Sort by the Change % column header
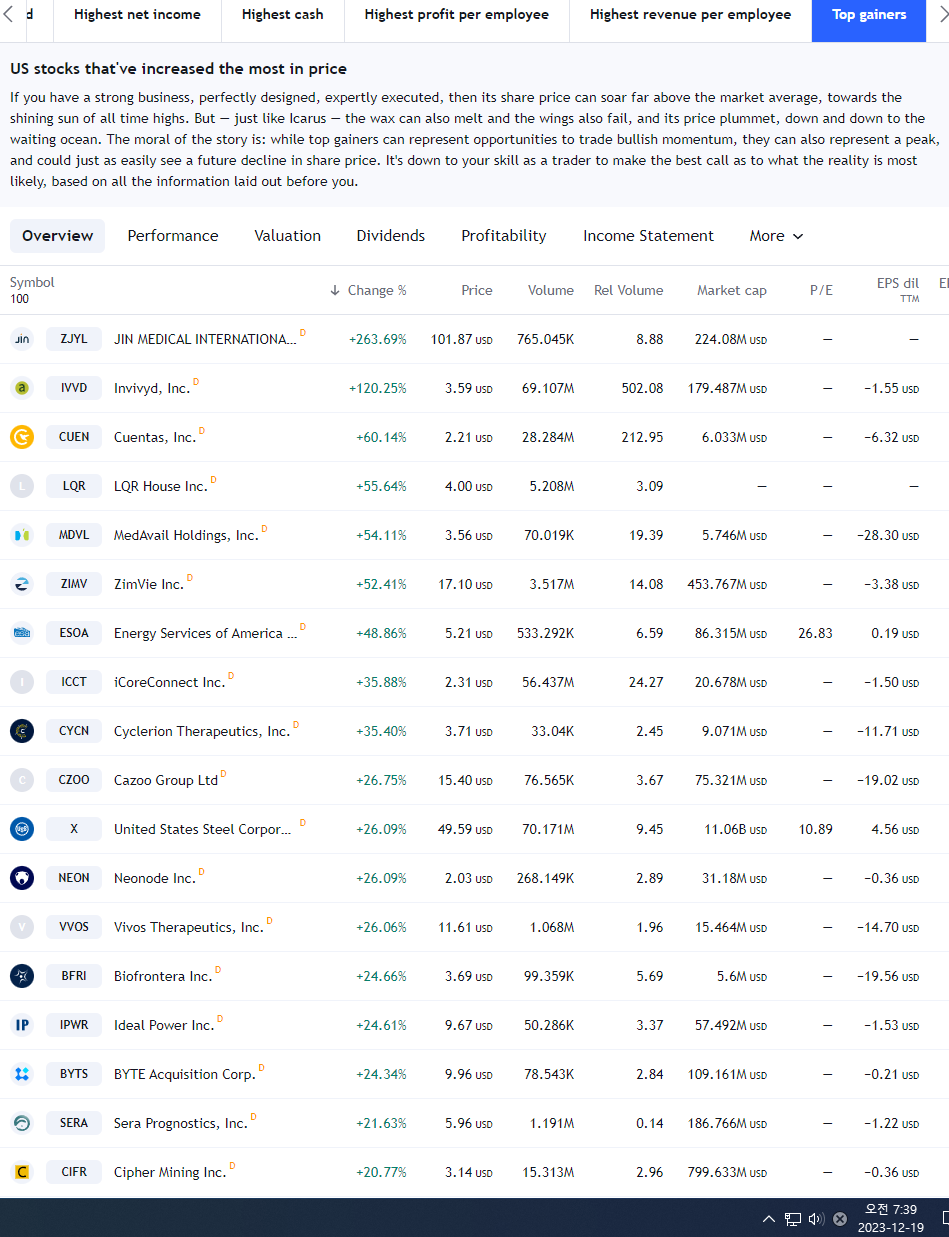 pyautogui.click(x=368, y=290)
